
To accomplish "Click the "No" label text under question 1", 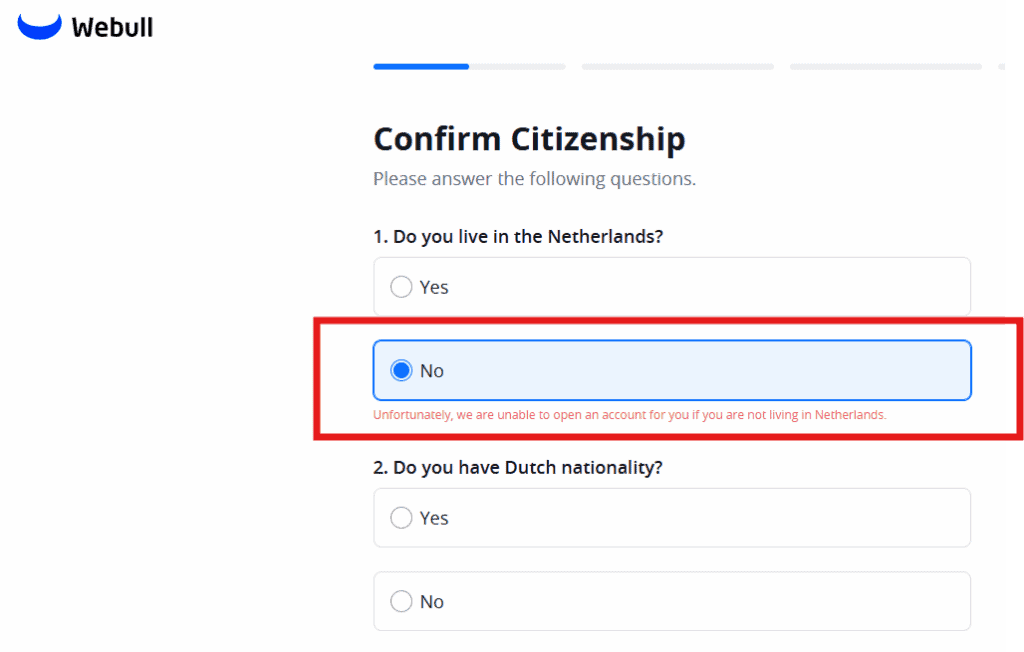I will [432, 371].
